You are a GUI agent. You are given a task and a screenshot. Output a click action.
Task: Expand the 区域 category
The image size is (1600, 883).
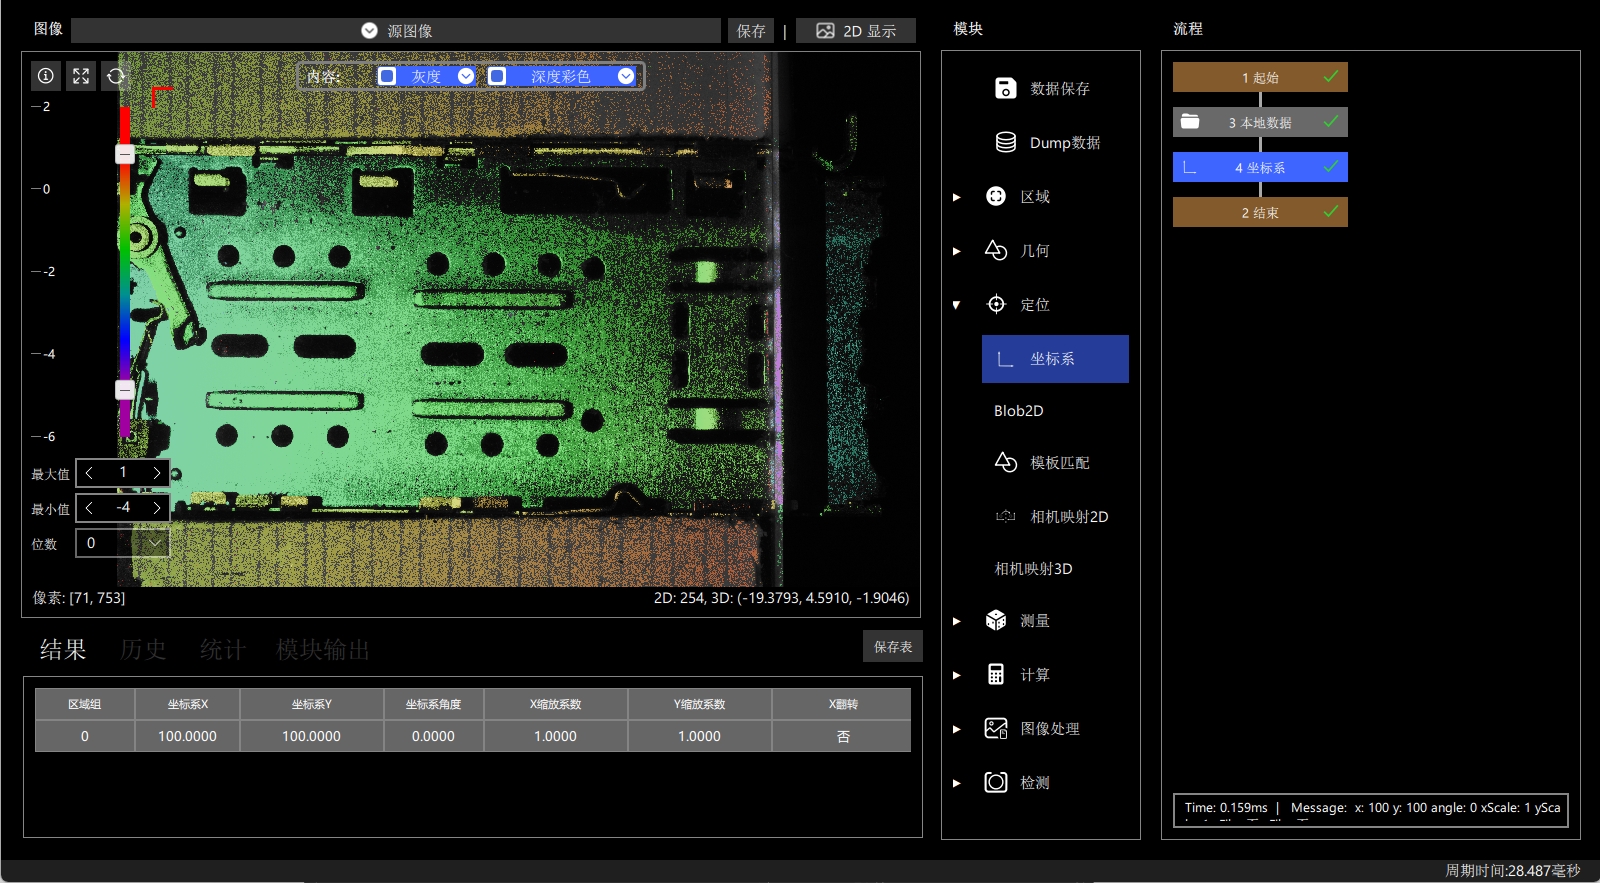tap(957, 197)
